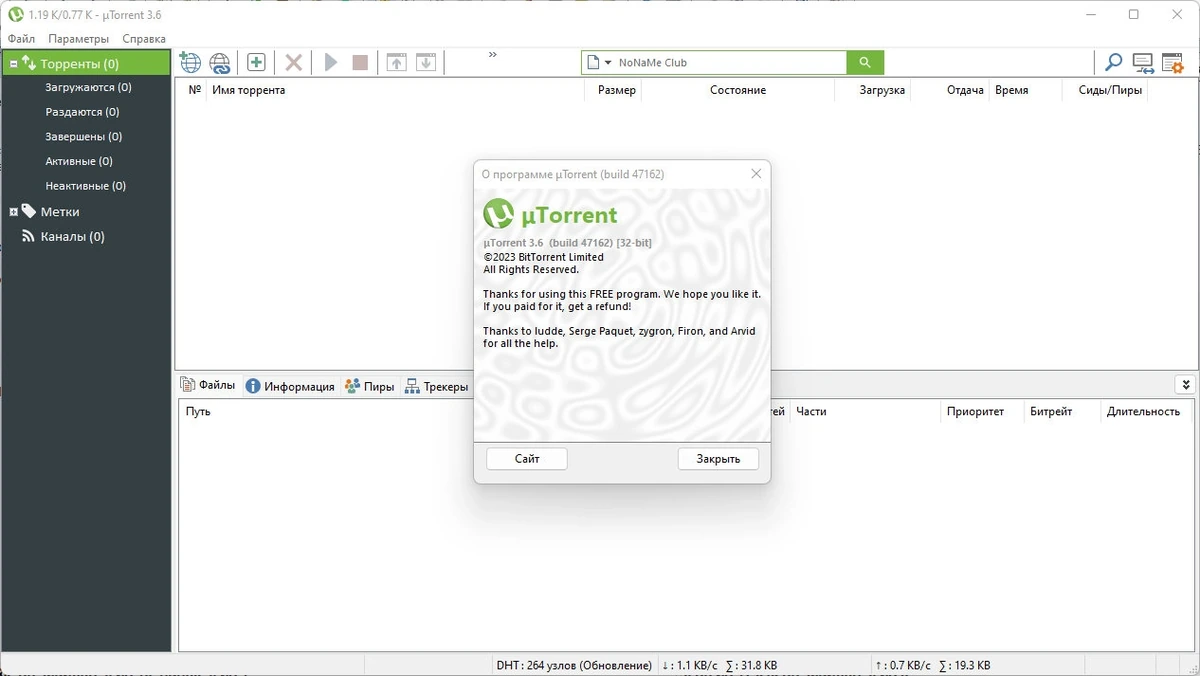Image resolution: width=1200 pixels, height=676 pixels.
Task: Click download speed 1.1 KB/c status
Action: coord(690,665)
